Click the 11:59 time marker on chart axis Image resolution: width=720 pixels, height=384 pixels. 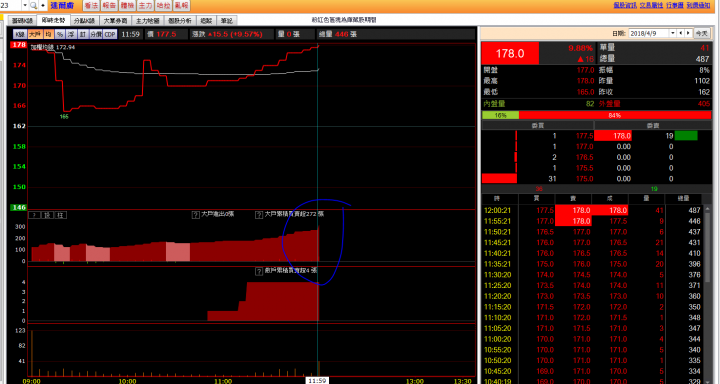(x=317, y=380)
